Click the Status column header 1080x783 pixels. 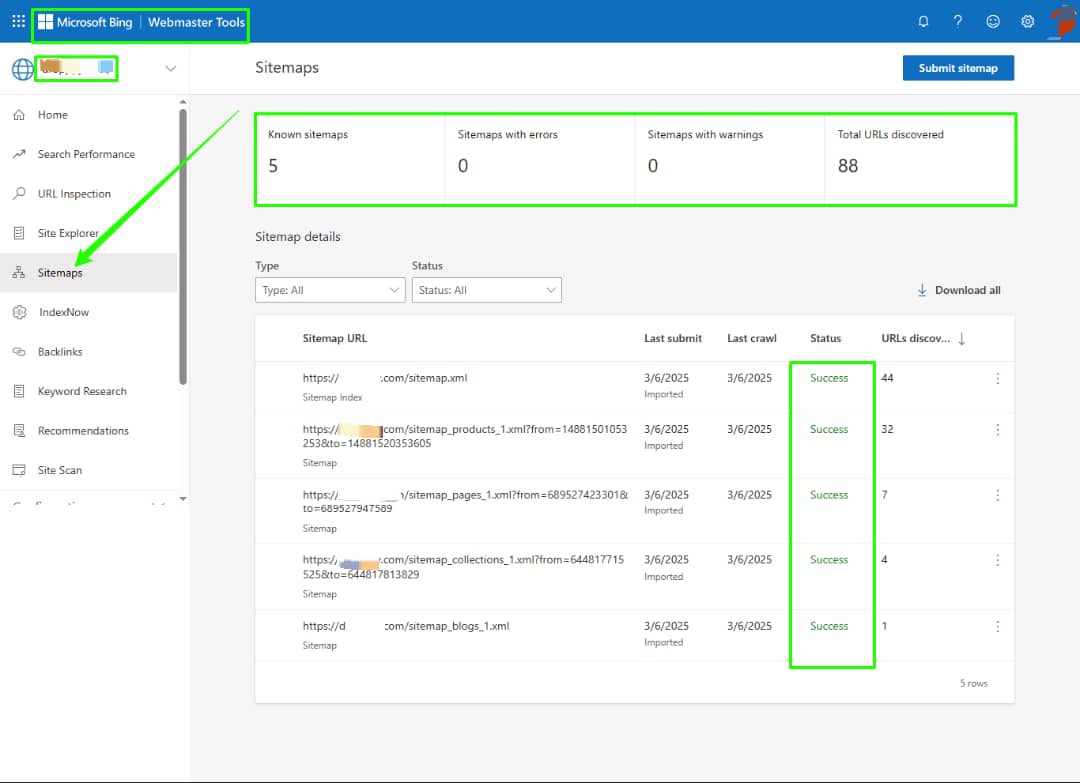pos(825,339)
